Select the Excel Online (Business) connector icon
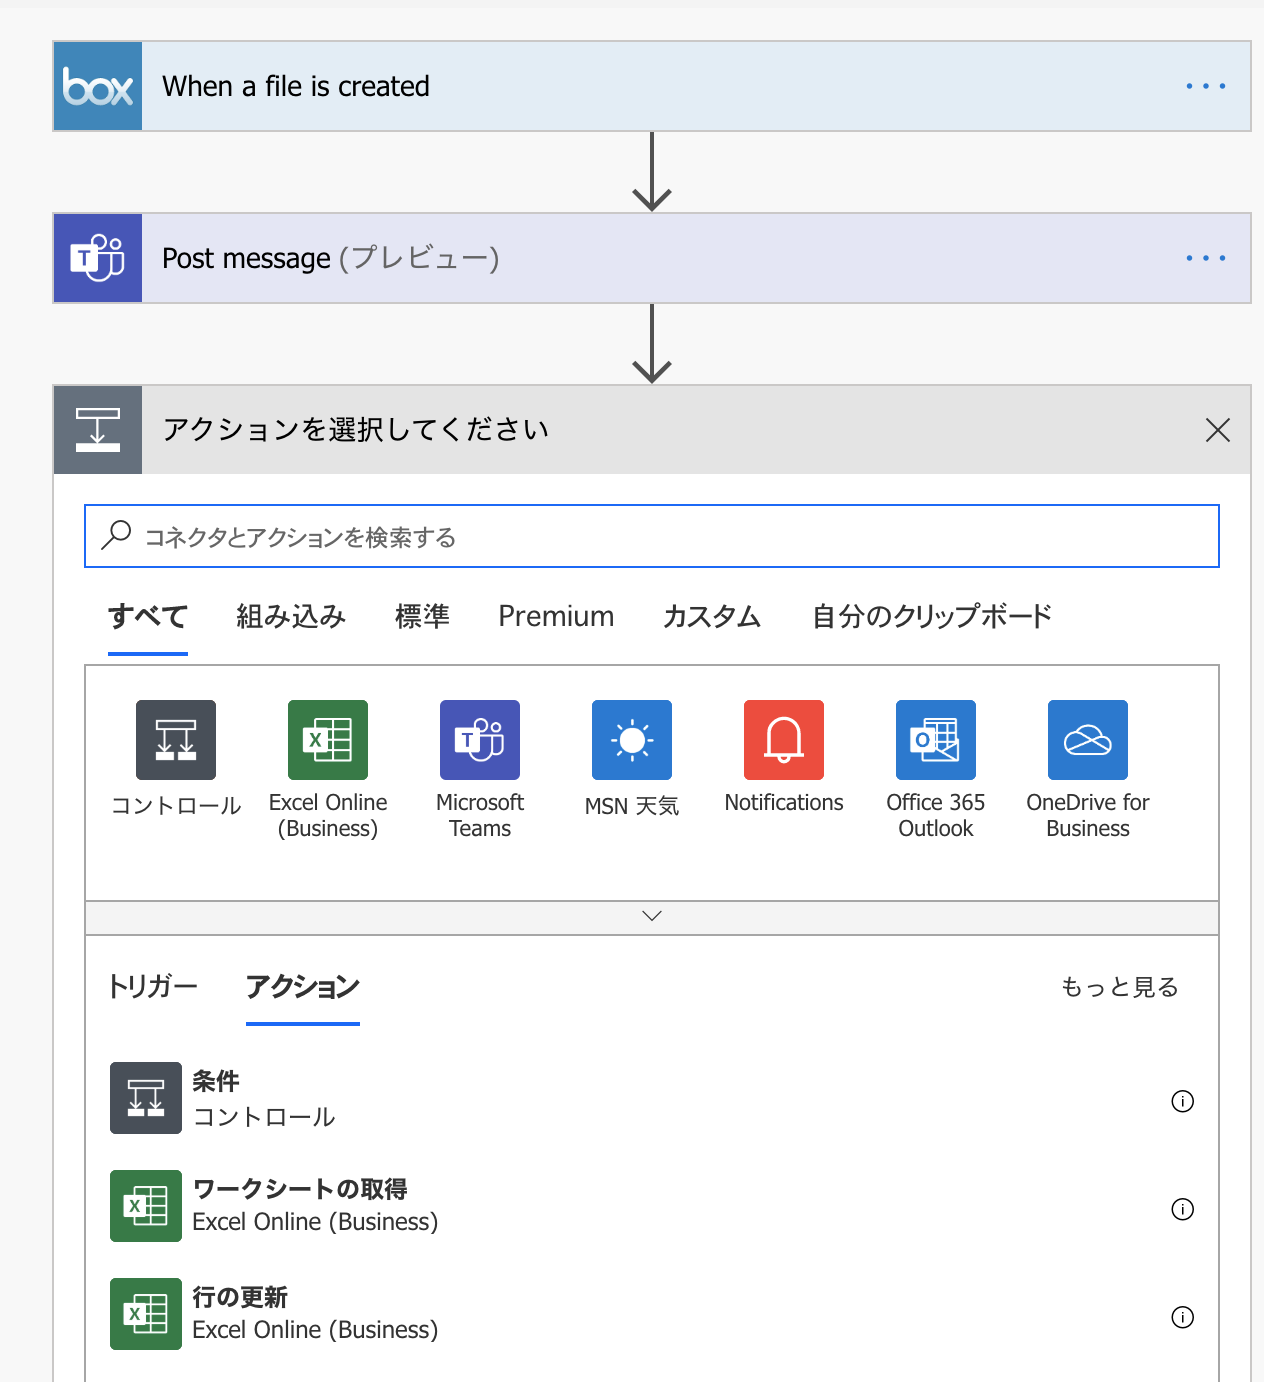This screenshot has width=1264, height=1382. [328, 740]
